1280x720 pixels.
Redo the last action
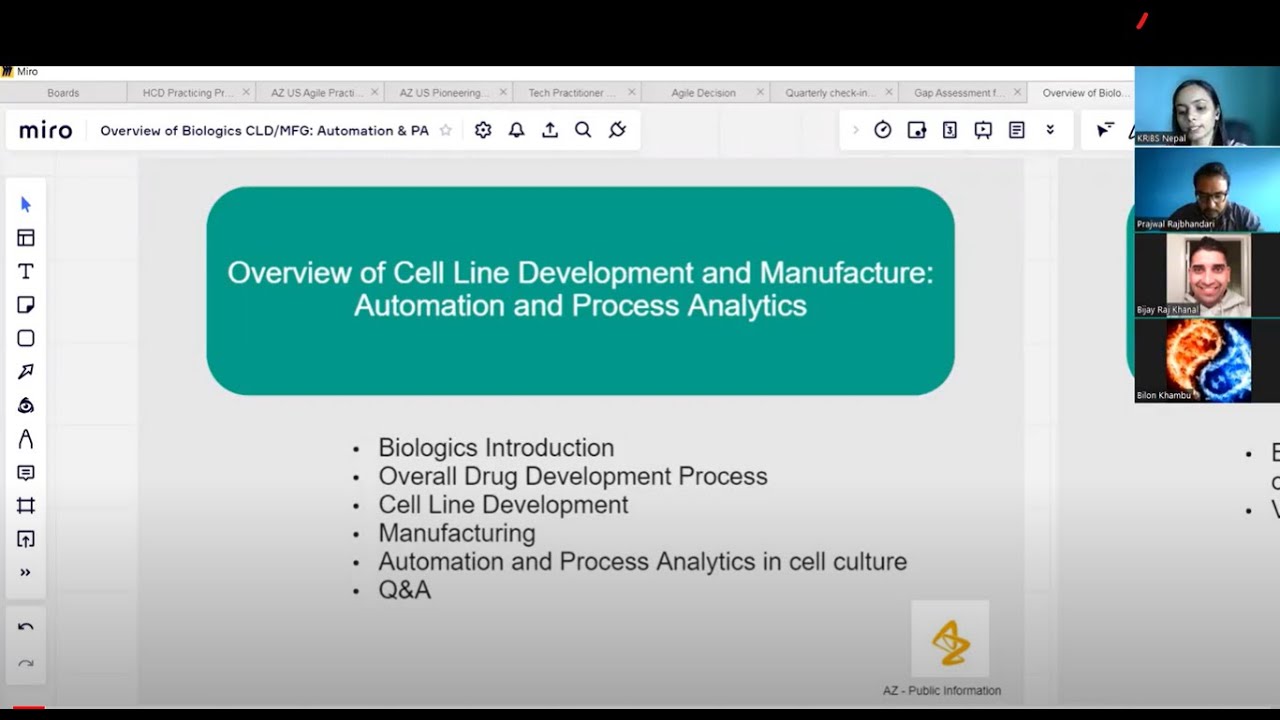click(26, 663)
